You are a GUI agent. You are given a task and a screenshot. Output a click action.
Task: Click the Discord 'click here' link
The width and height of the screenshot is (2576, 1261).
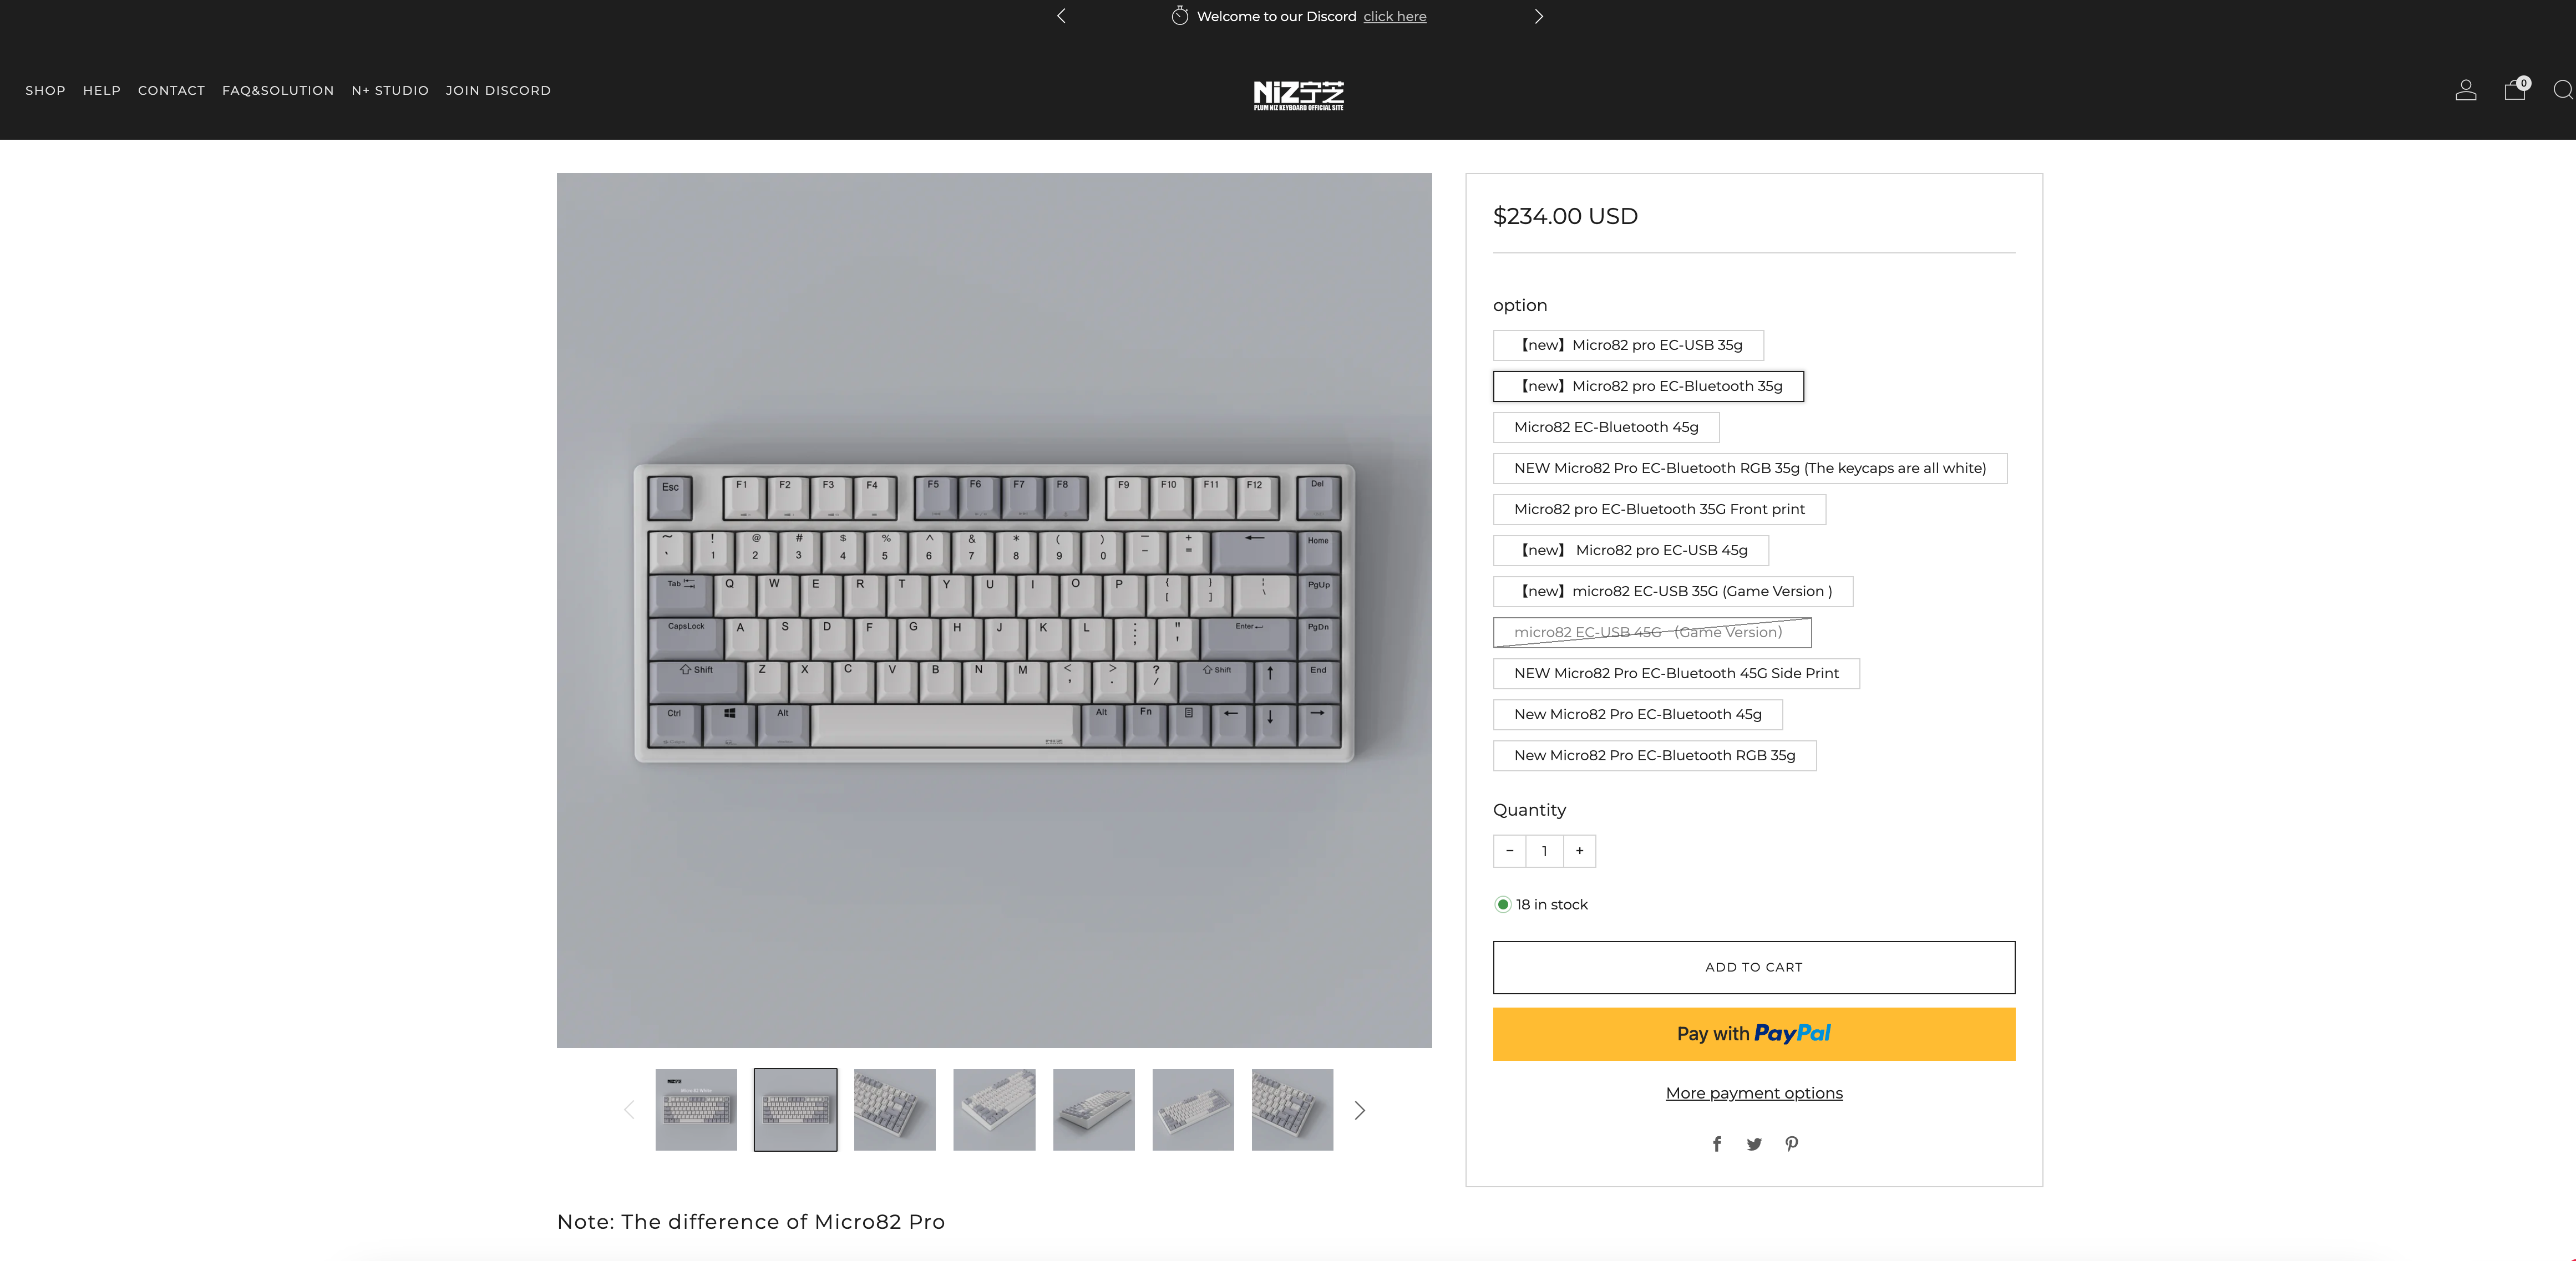point(1395,16)
